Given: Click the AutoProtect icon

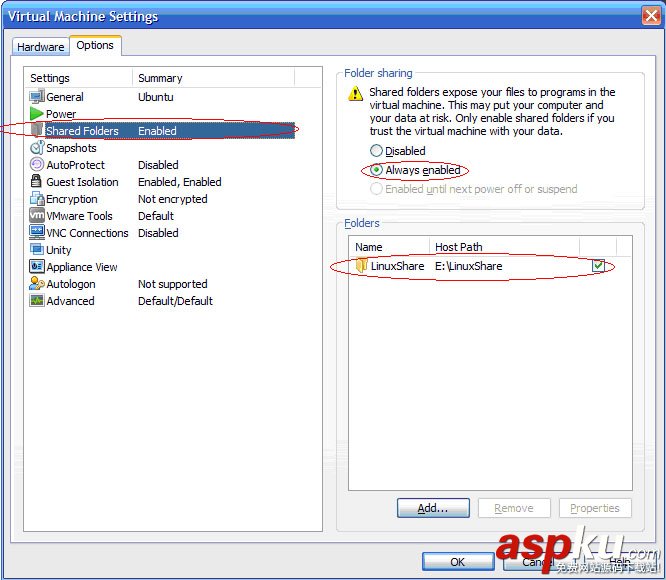Looking at the screenshot, I should coord(37,164).
